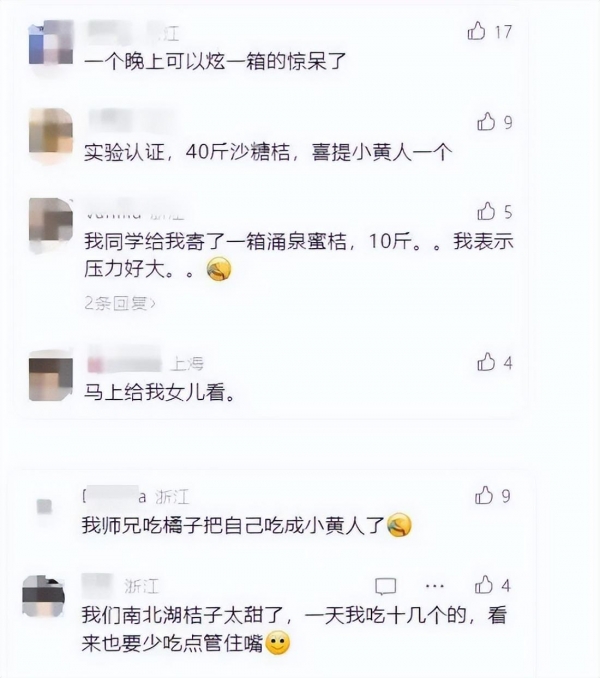Select the 马上给我女儿看 comment text
The height and width of the screenshot is (678, 600).
click(x=159, y=393)
